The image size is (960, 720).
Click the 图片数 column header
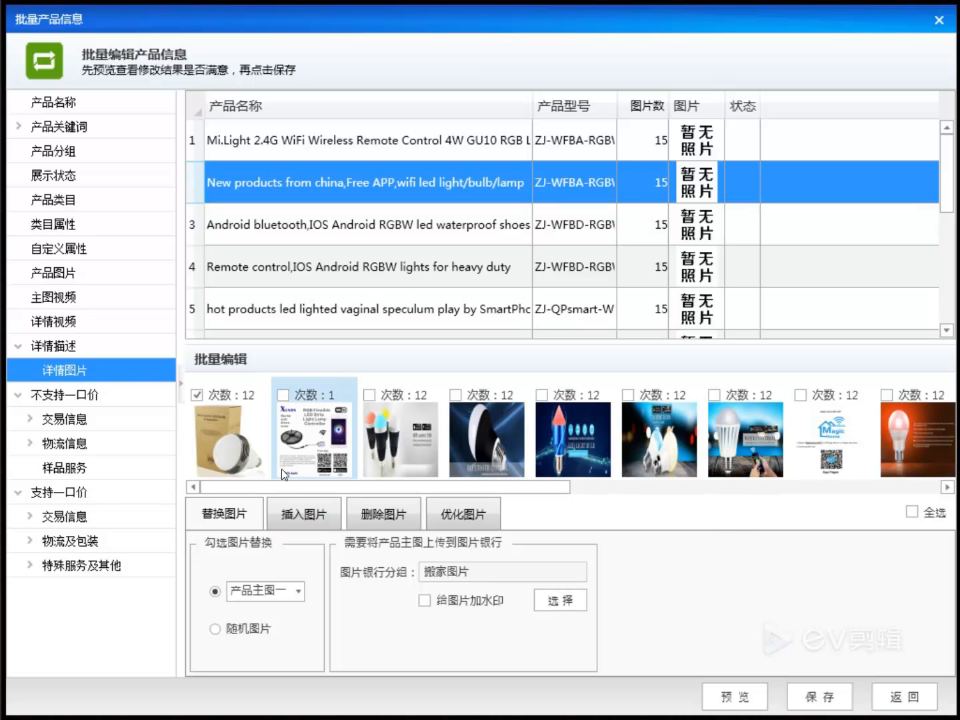click(x=643, y=106)
